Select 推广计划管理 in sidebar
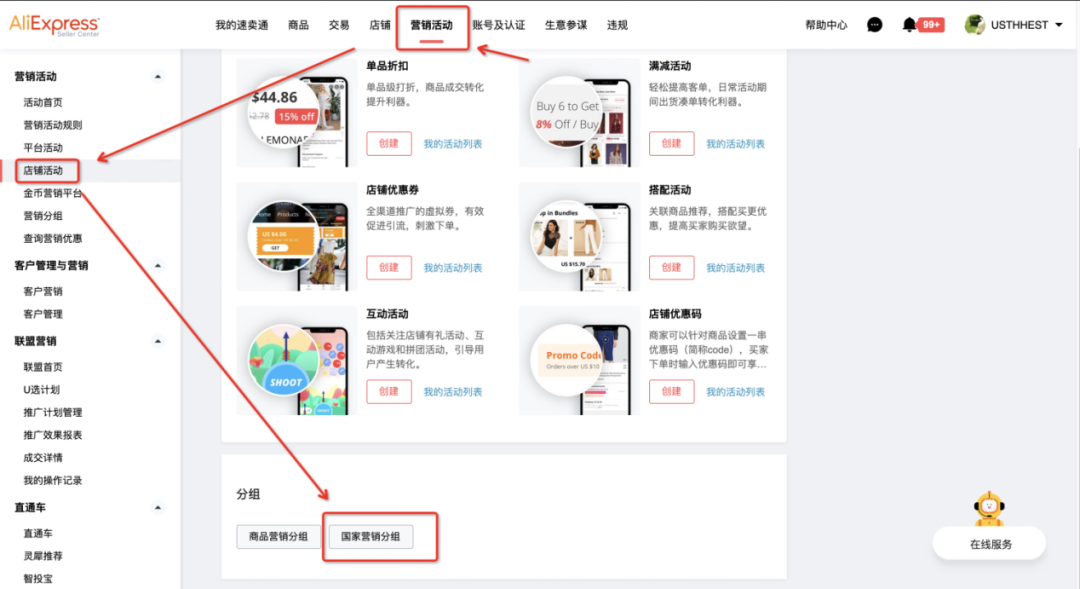 pos(52,413)
